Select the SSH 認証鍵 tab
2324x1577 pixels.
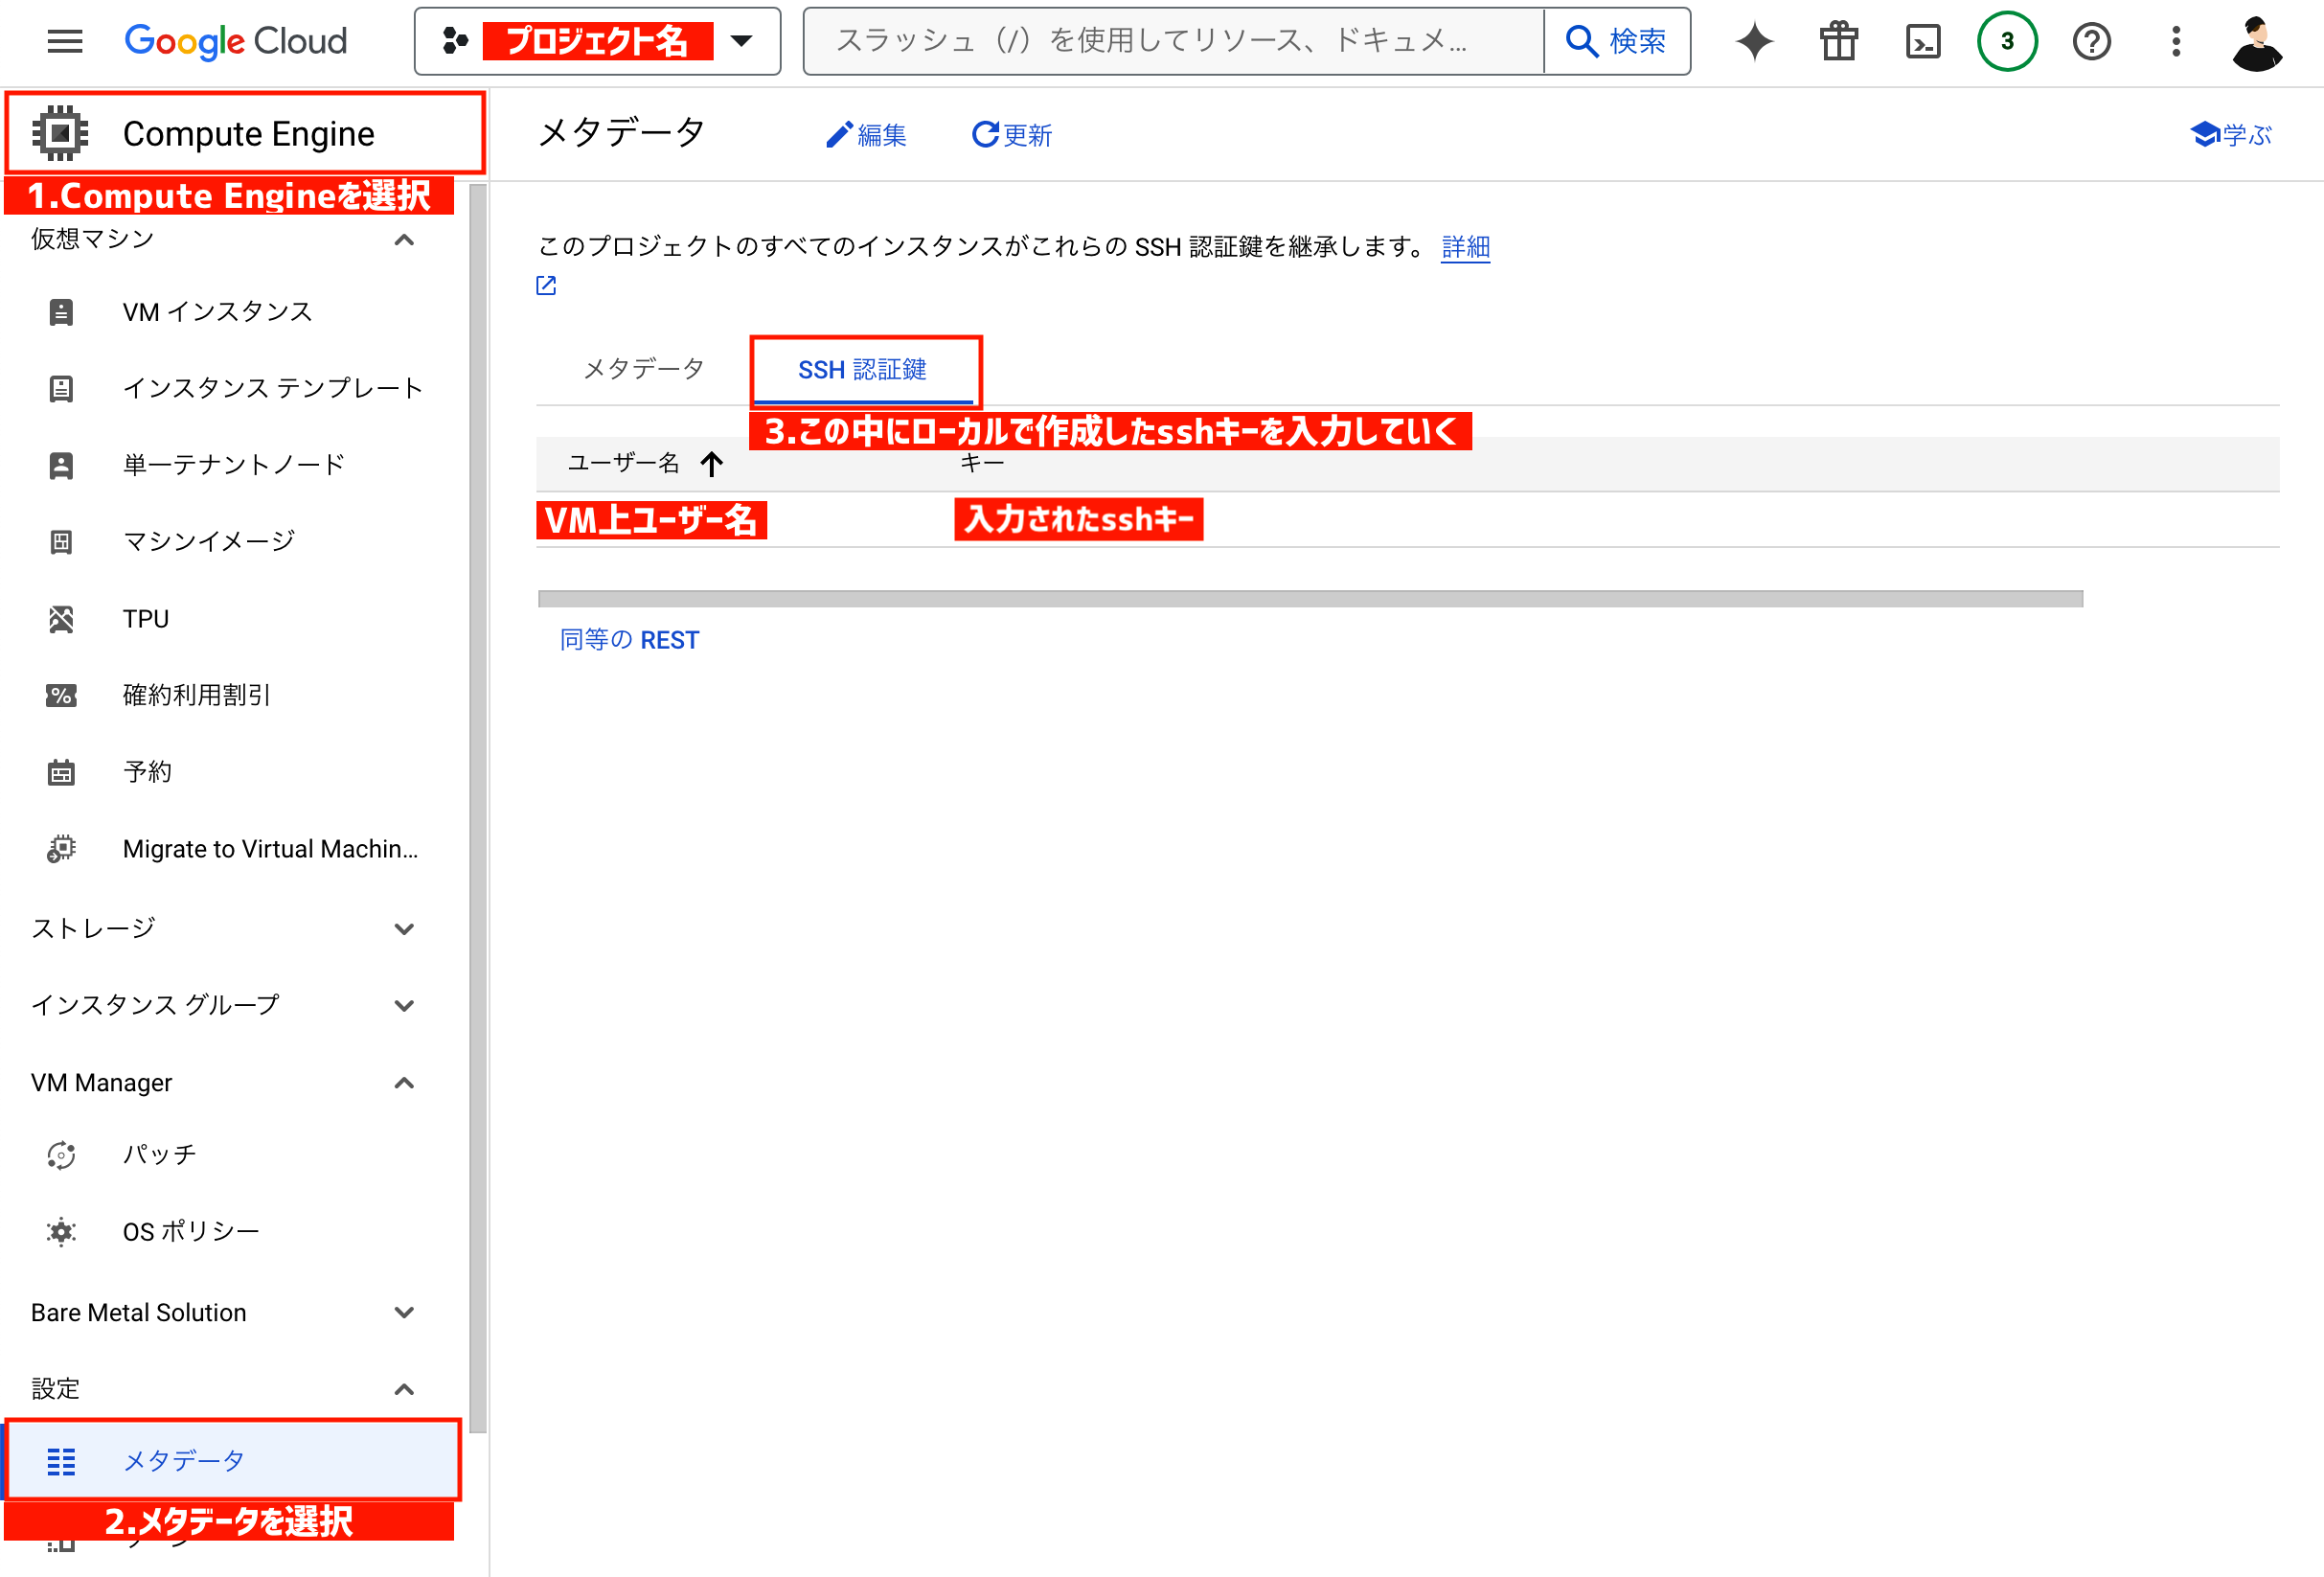(x=862, y=370)
